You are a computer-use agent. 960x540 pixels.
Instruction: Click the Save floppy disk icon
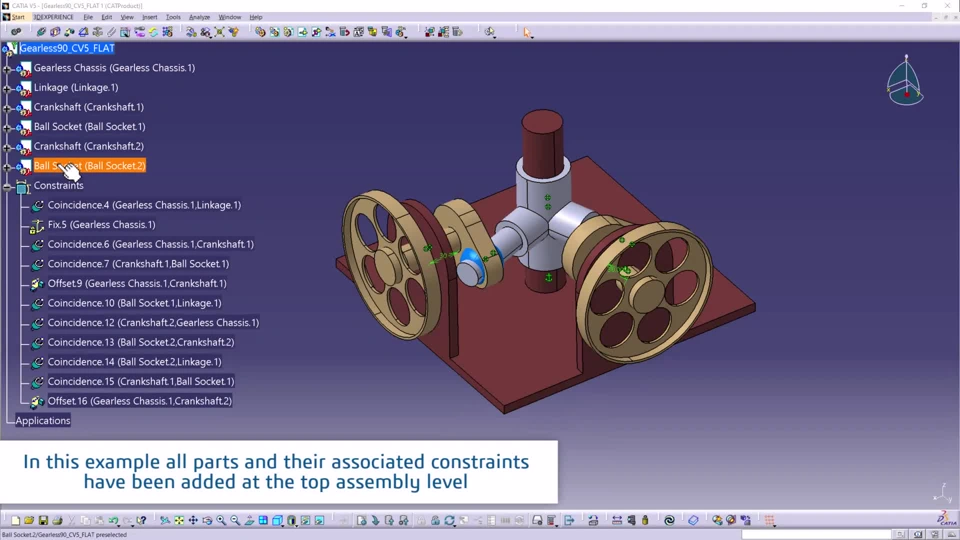(43, 520)
